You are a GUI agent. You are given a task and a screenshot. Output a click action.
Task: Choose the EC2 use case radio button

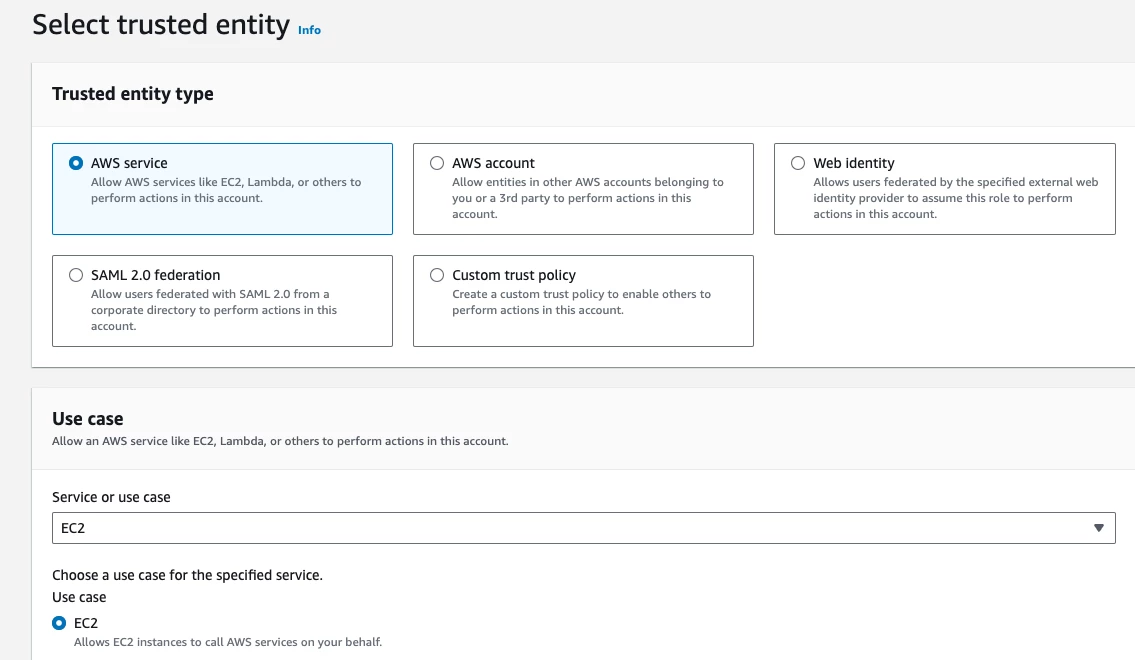59,623
